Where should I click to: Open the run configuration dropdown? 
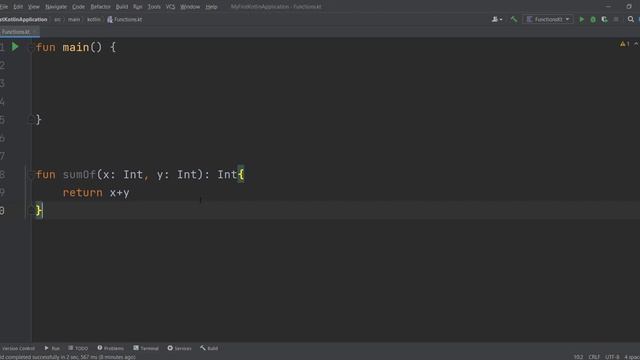click(x=548, y=19)
